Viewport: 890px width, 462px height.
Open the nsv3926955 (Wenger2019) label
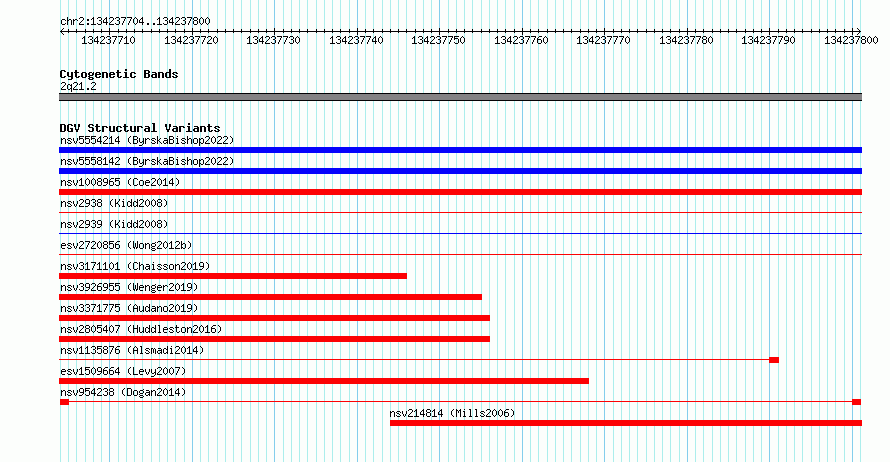[x=129, y=287]
